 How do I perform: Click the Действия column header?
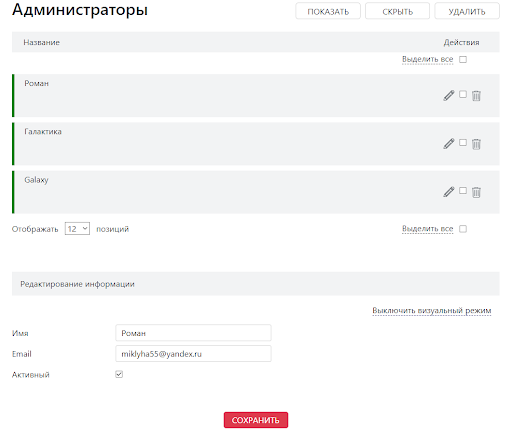[x=461, y=42]
